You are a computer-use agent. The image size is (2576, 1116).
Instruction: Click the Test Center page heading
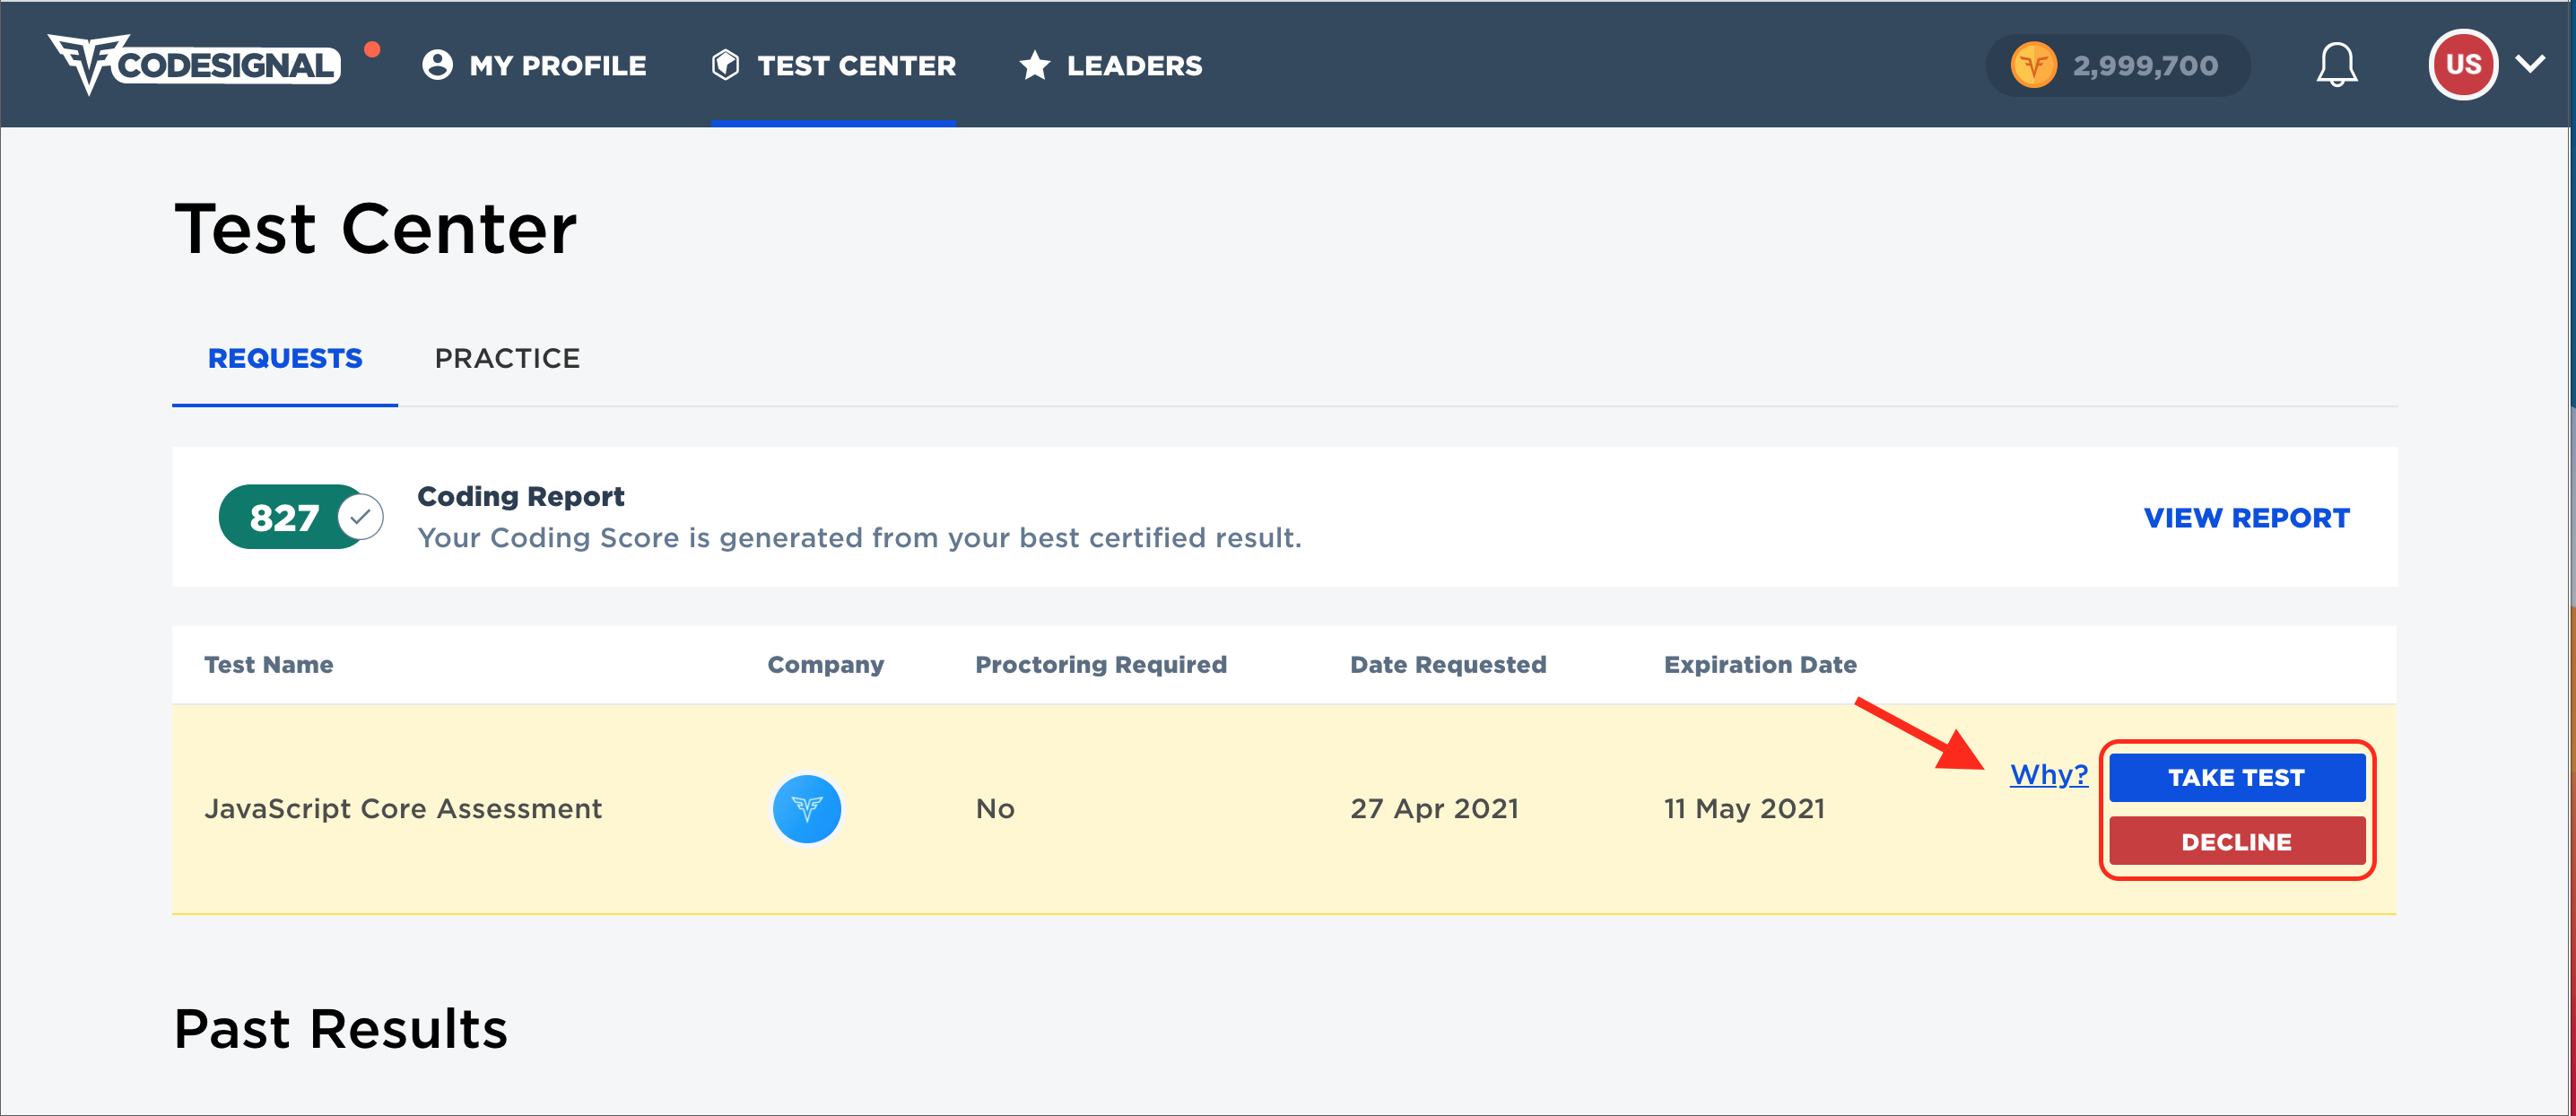pos(375,229)
